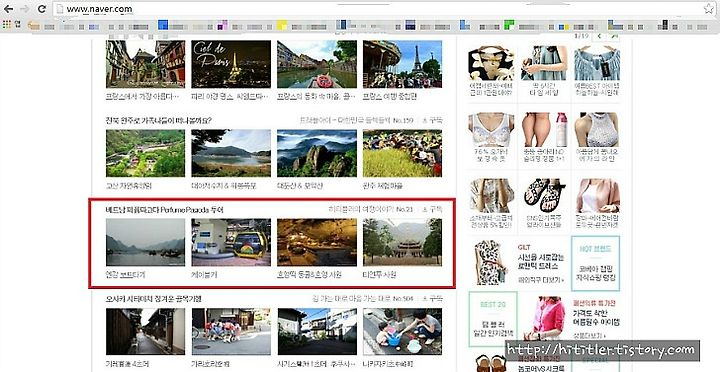This screenshot has width=720, height=372.
Task: Click the browser forward arrow
Action: [24, 9]
